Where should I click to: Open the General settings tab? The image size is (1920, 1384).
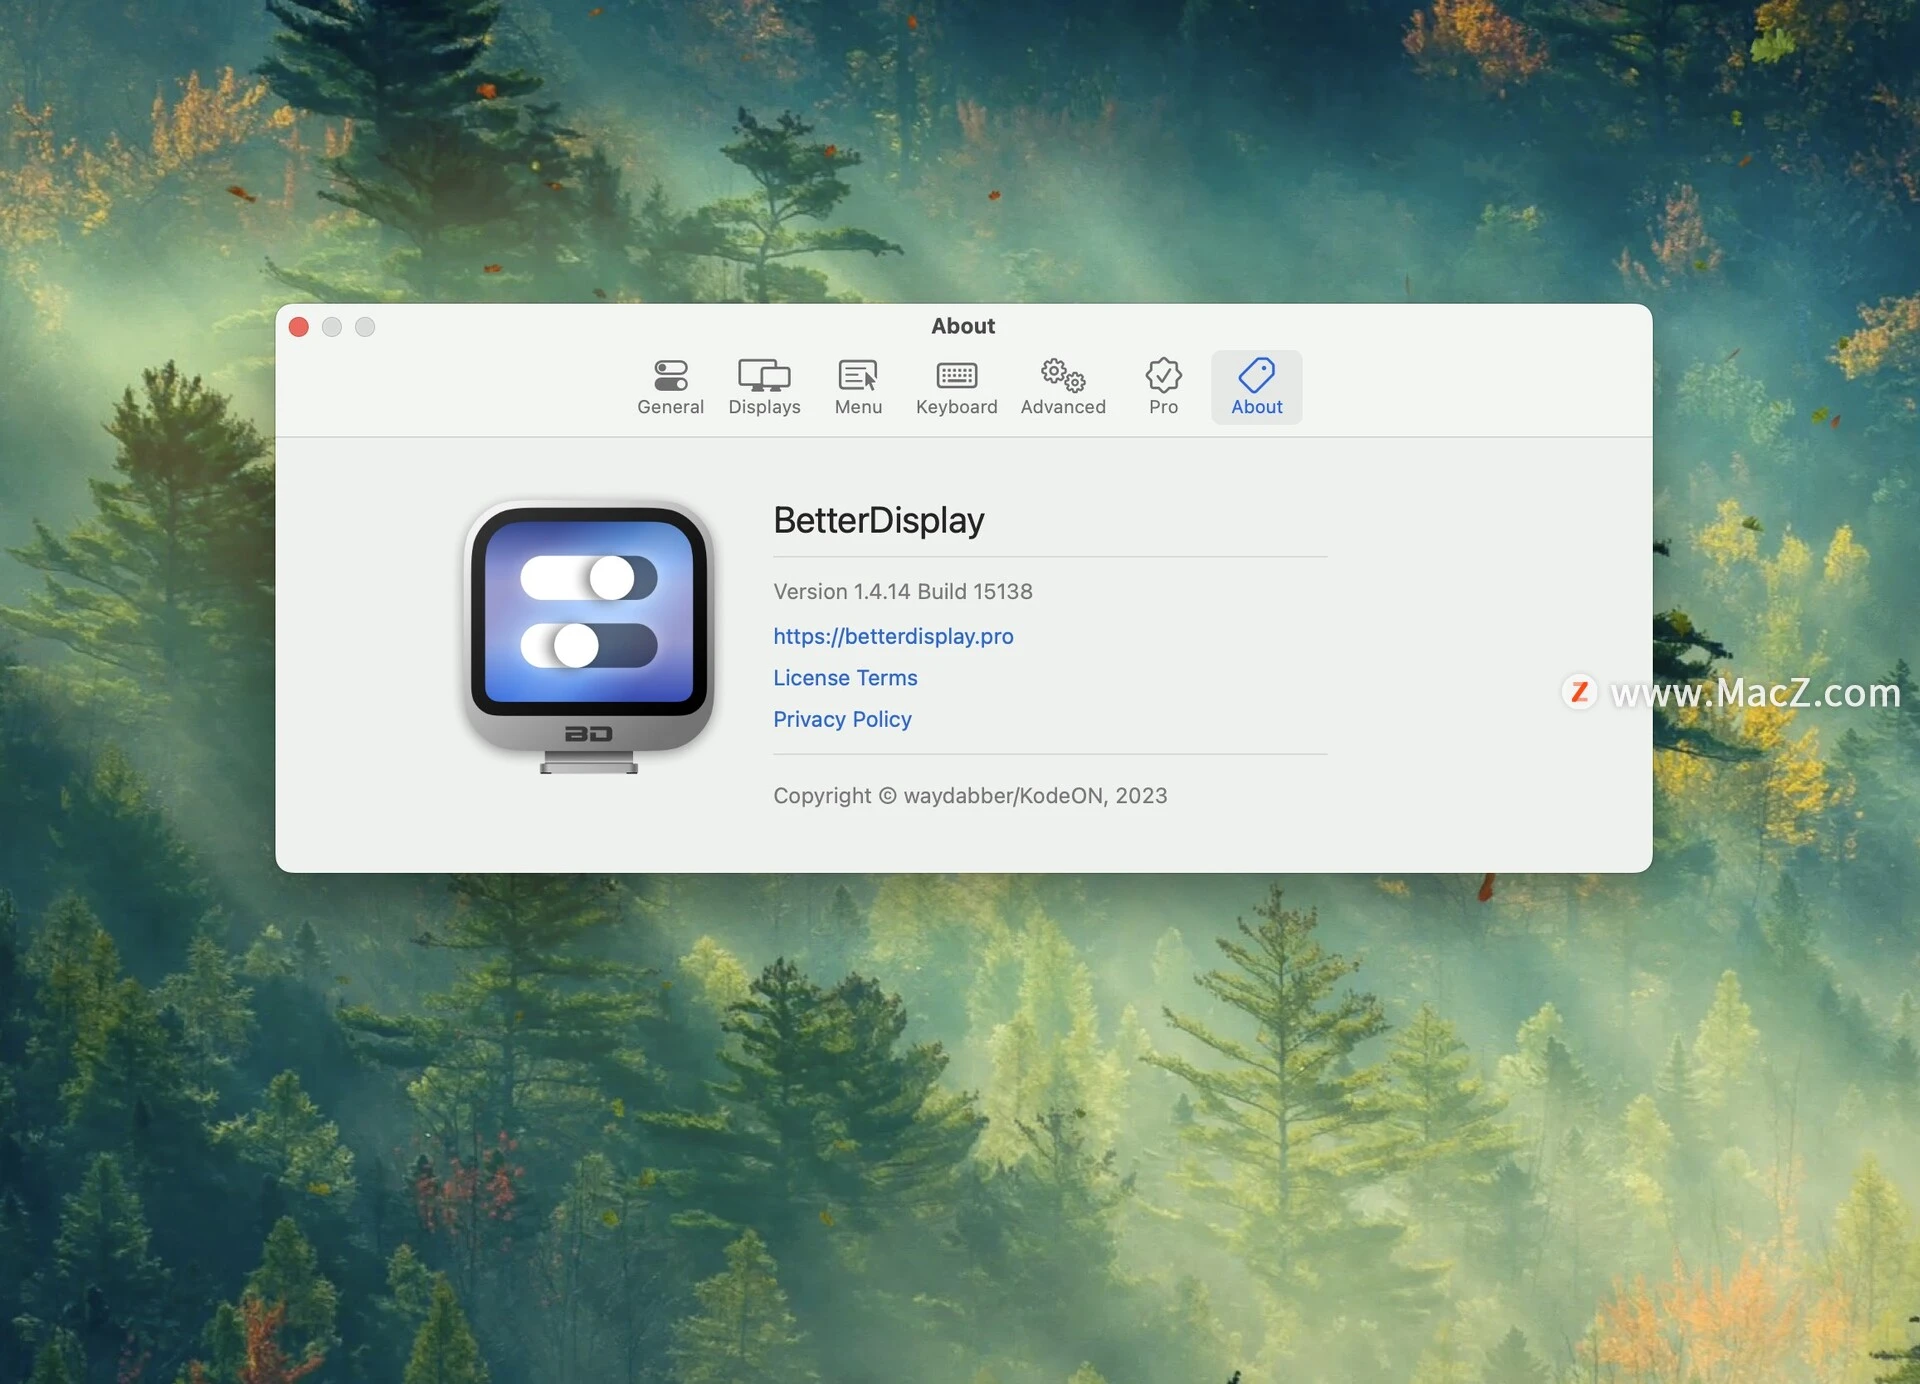[670, 387]
